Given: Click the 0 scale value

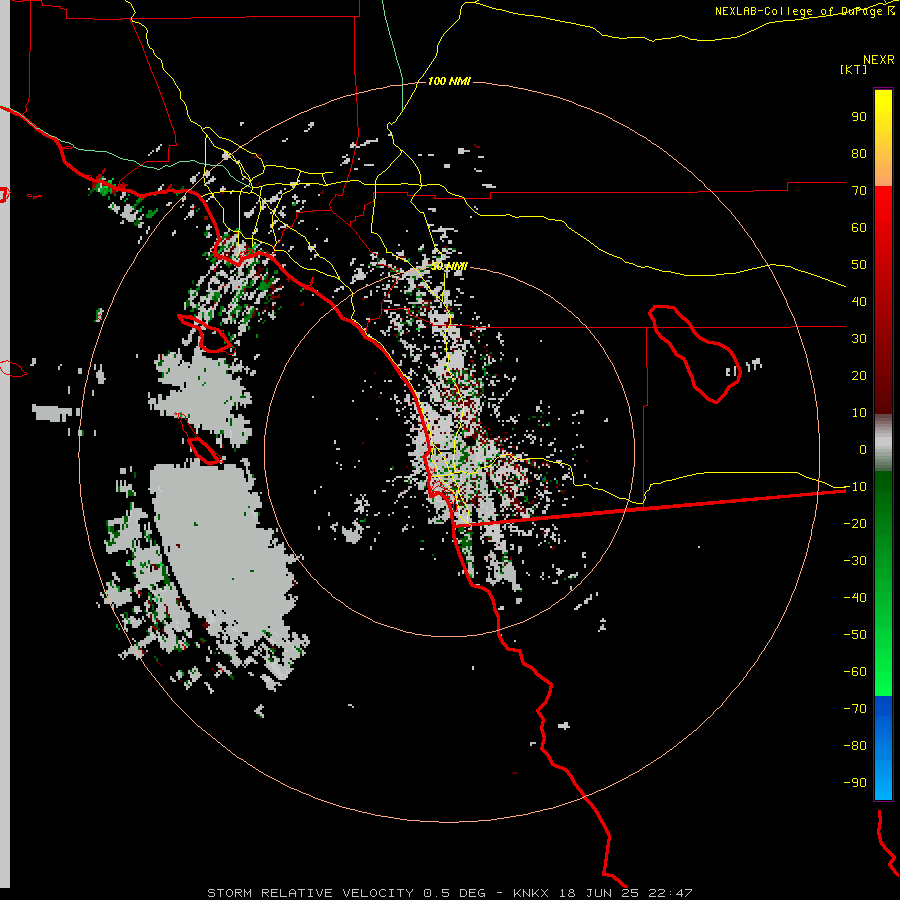Looking at the screenshot, I should (x=863, y=450).
